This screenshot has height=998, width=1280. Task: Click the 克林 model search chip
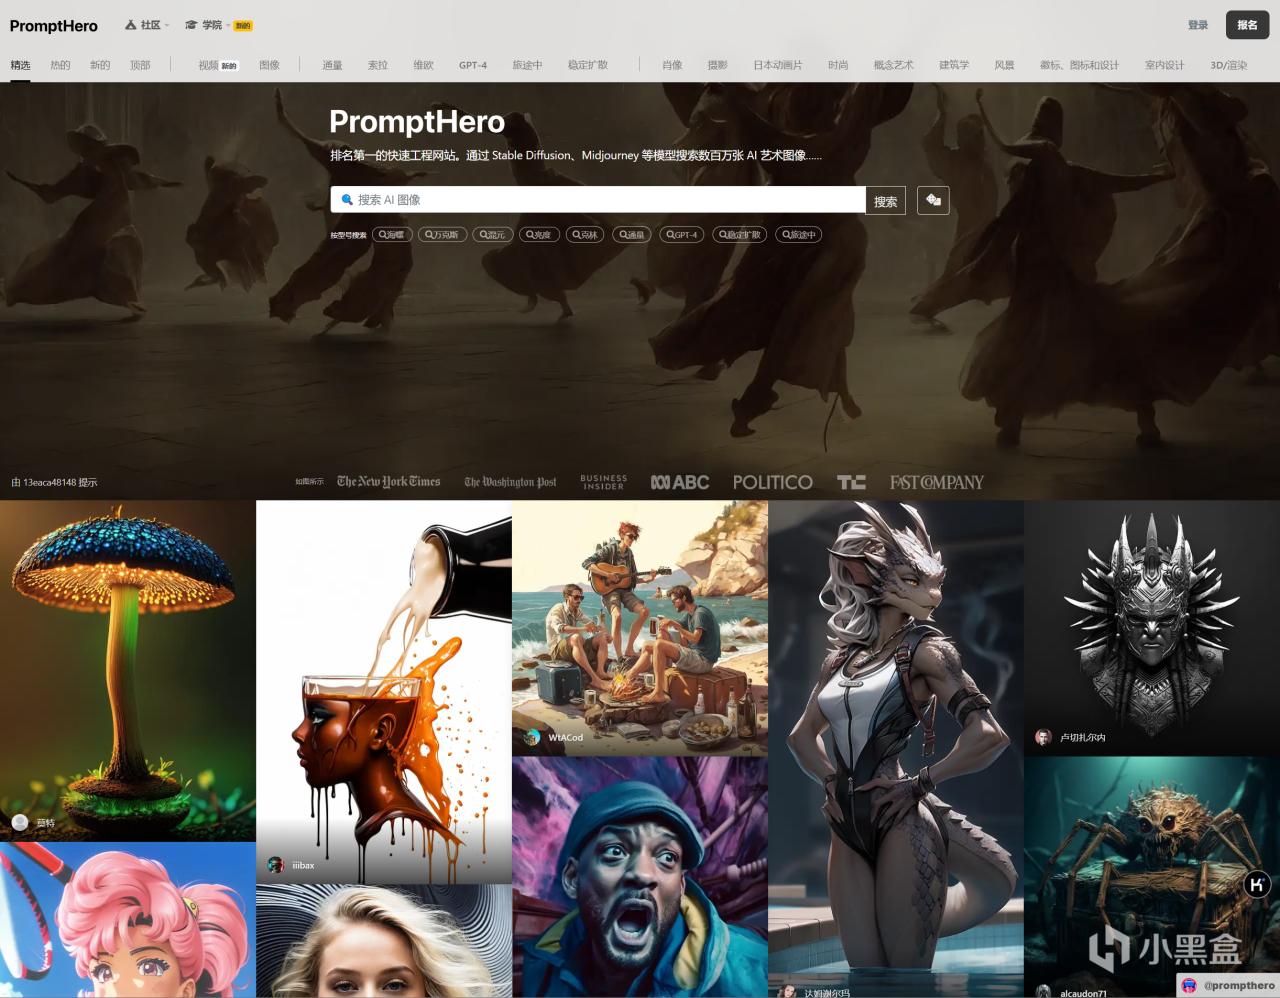click(x=585, y=235)
